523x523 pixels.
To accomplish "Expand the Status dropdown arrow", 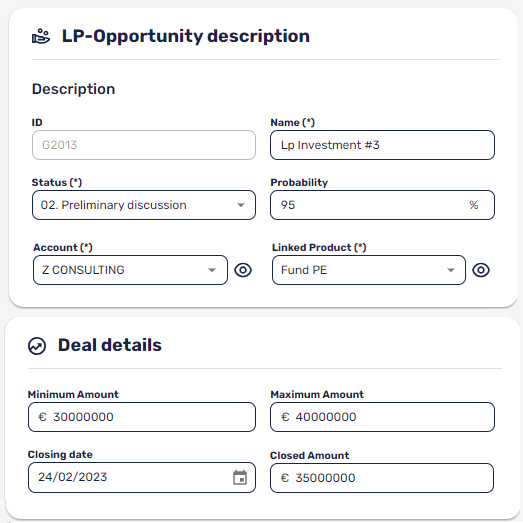I will tap(241, 205).
